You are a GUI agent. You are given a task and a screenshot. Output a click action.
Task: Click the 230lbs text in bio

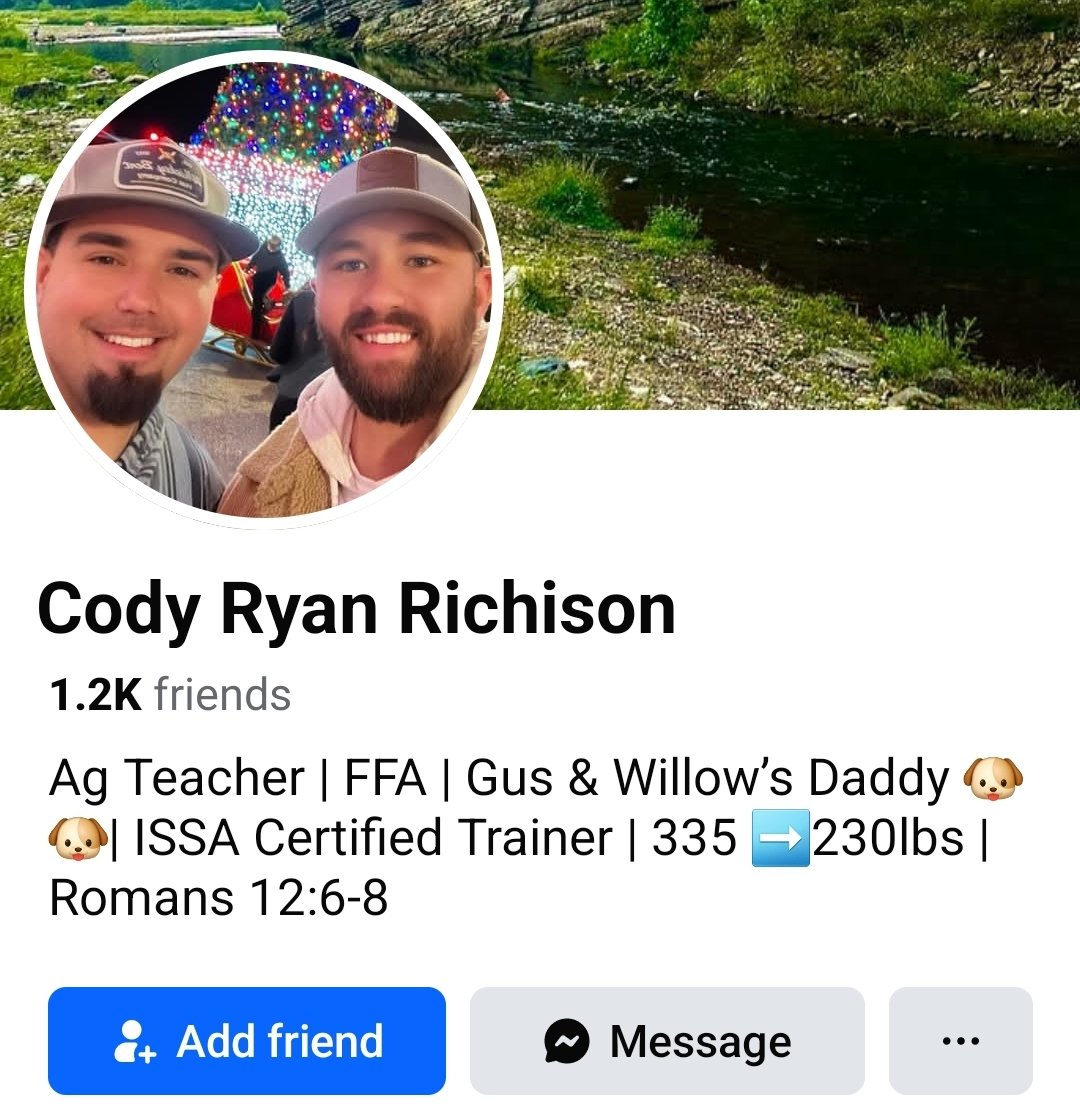[x=888, y=838]
